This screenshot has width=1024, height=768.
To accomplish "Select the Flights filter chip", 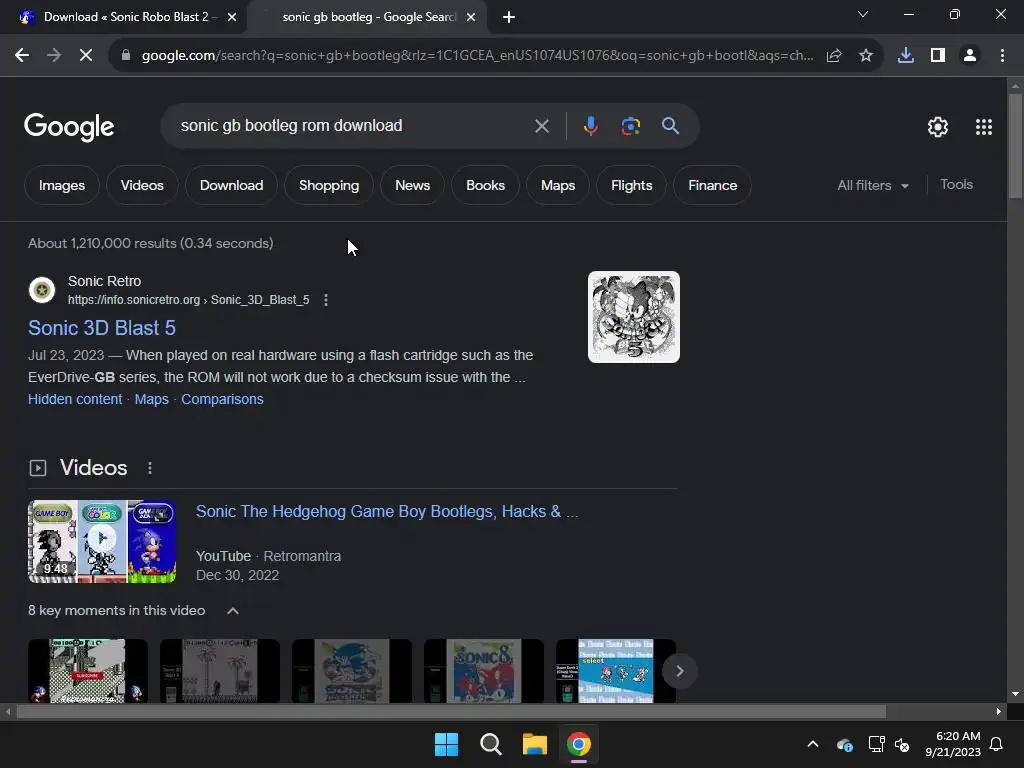I will pyautogui.click(x=632, y=185).
